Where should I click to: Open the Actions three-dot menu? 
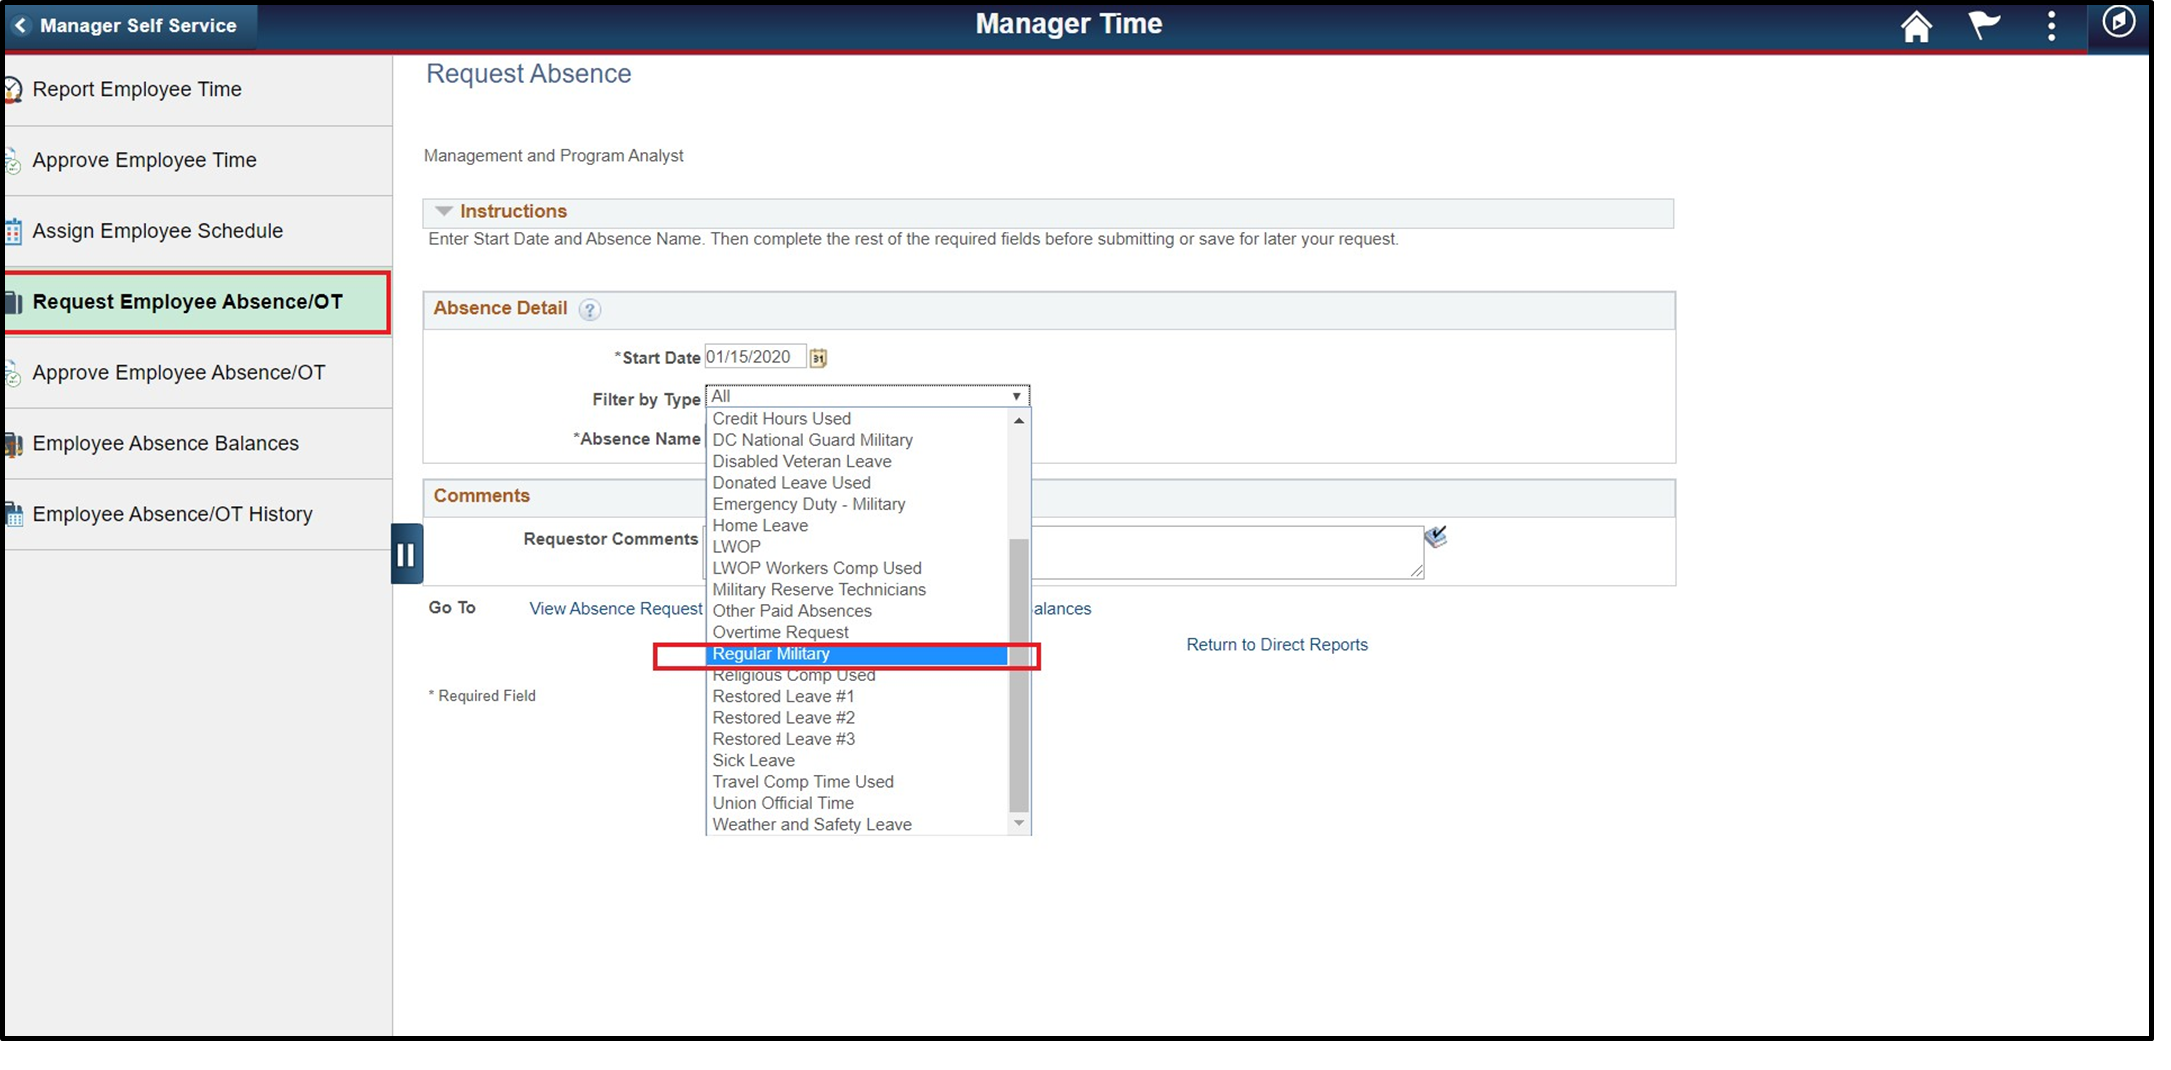click(x=2050, y=25)
